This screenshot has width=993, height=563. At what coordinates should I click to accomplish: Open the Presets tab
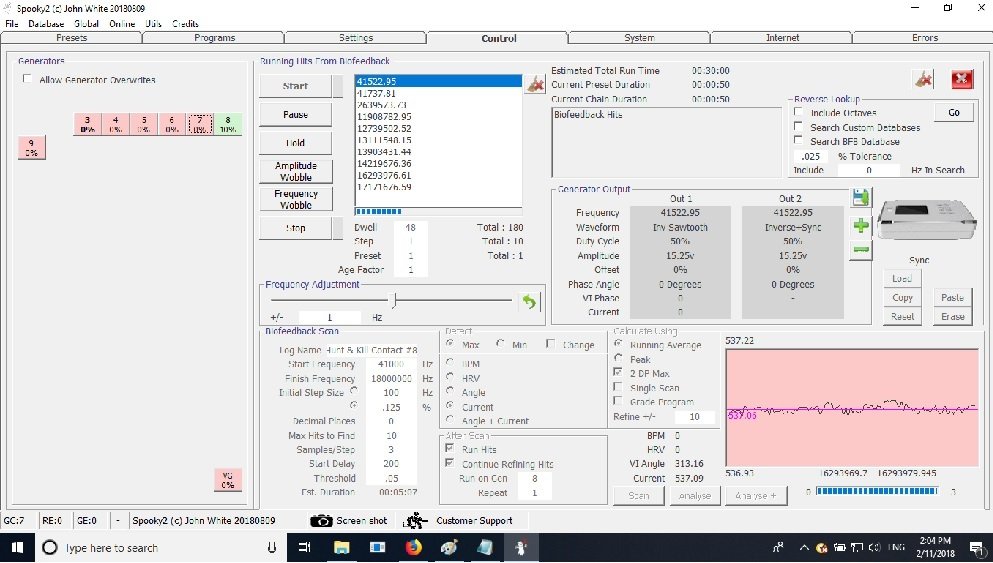pyautogui.click(x=72, y=38)
